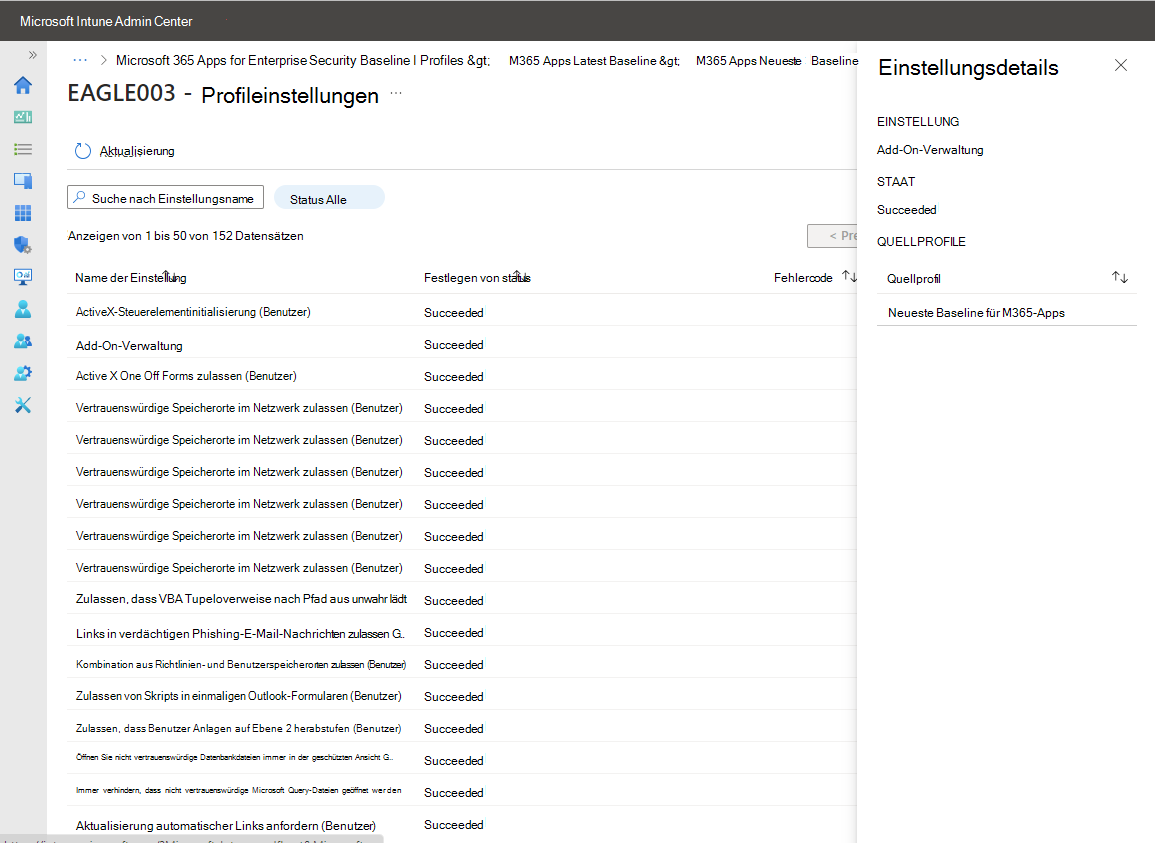1155x843 pixels.
Task: Open All services list icon
Action: 23,150
